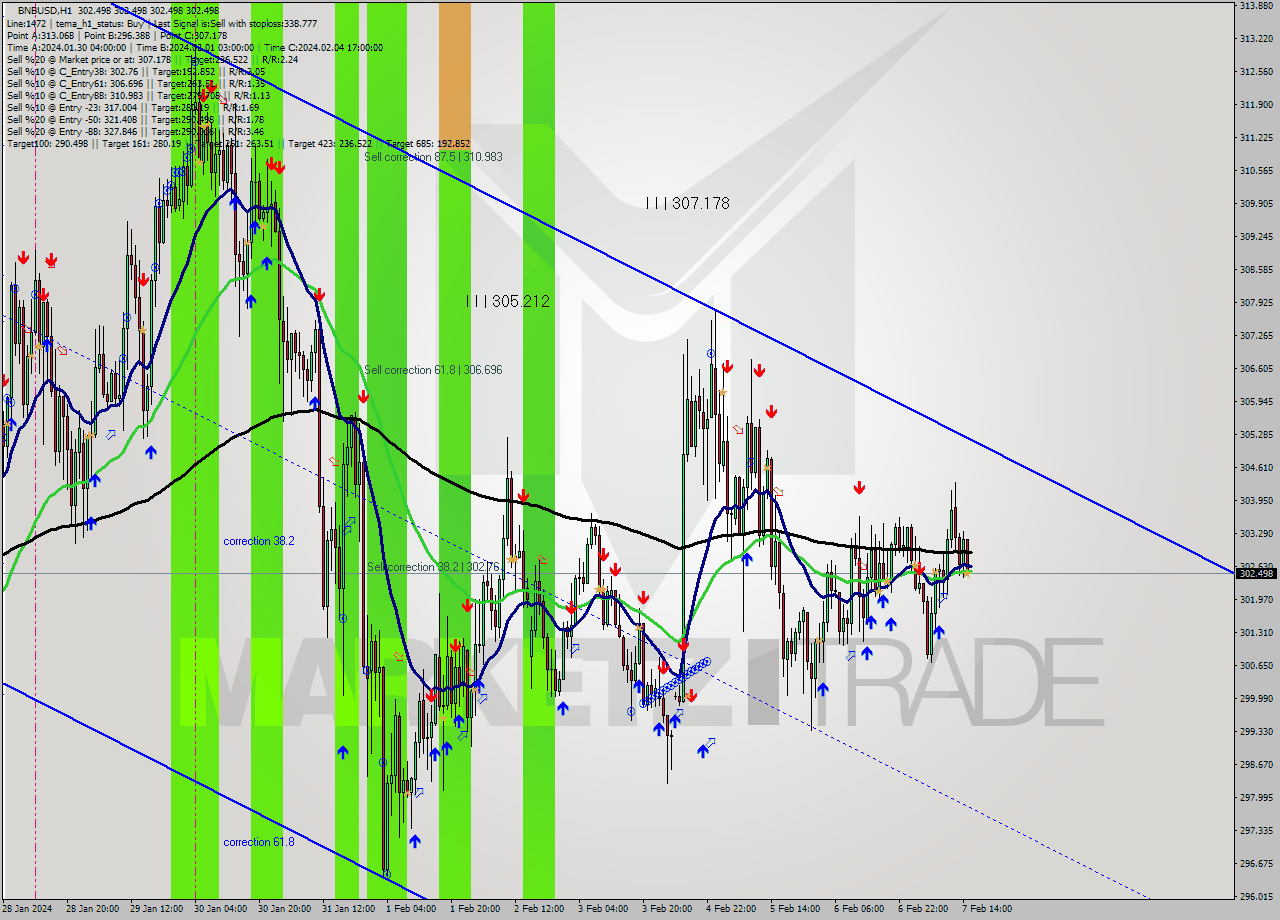Image resolution: width=1280 pixels, height=920 pixels.
Task: Click the 313.890 price axis label
Action: point(1256,6)
